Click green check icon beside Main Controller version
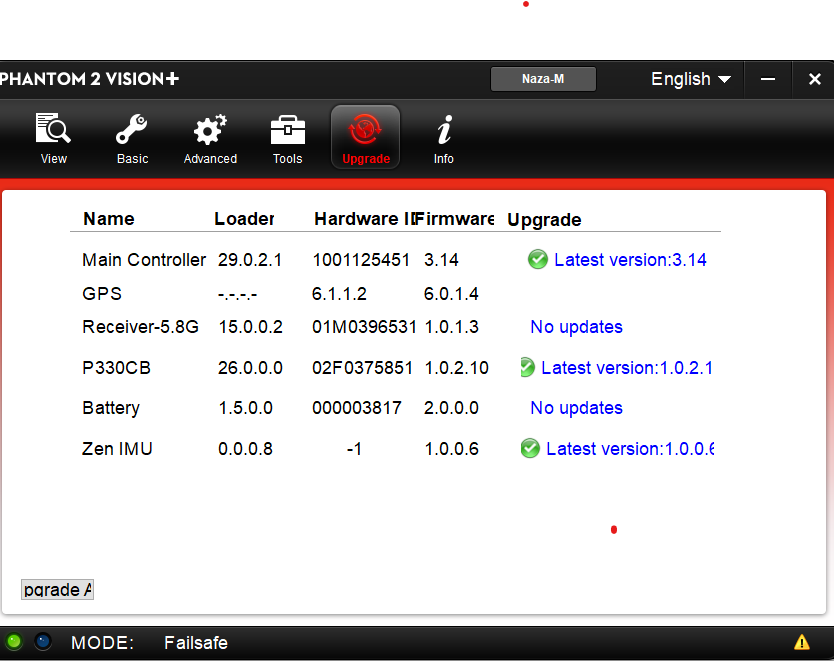The height and width of the screenshot is (661, 834). click(538, 260)
